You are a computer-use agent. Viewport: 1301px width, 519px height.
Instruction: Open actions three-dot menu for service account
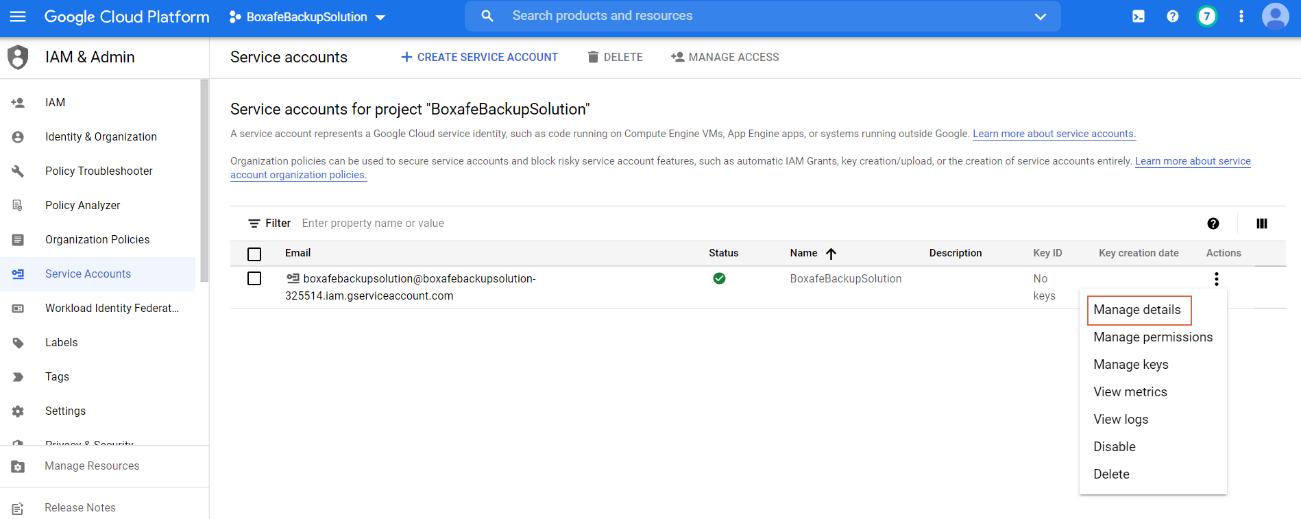pos(1216,280)
